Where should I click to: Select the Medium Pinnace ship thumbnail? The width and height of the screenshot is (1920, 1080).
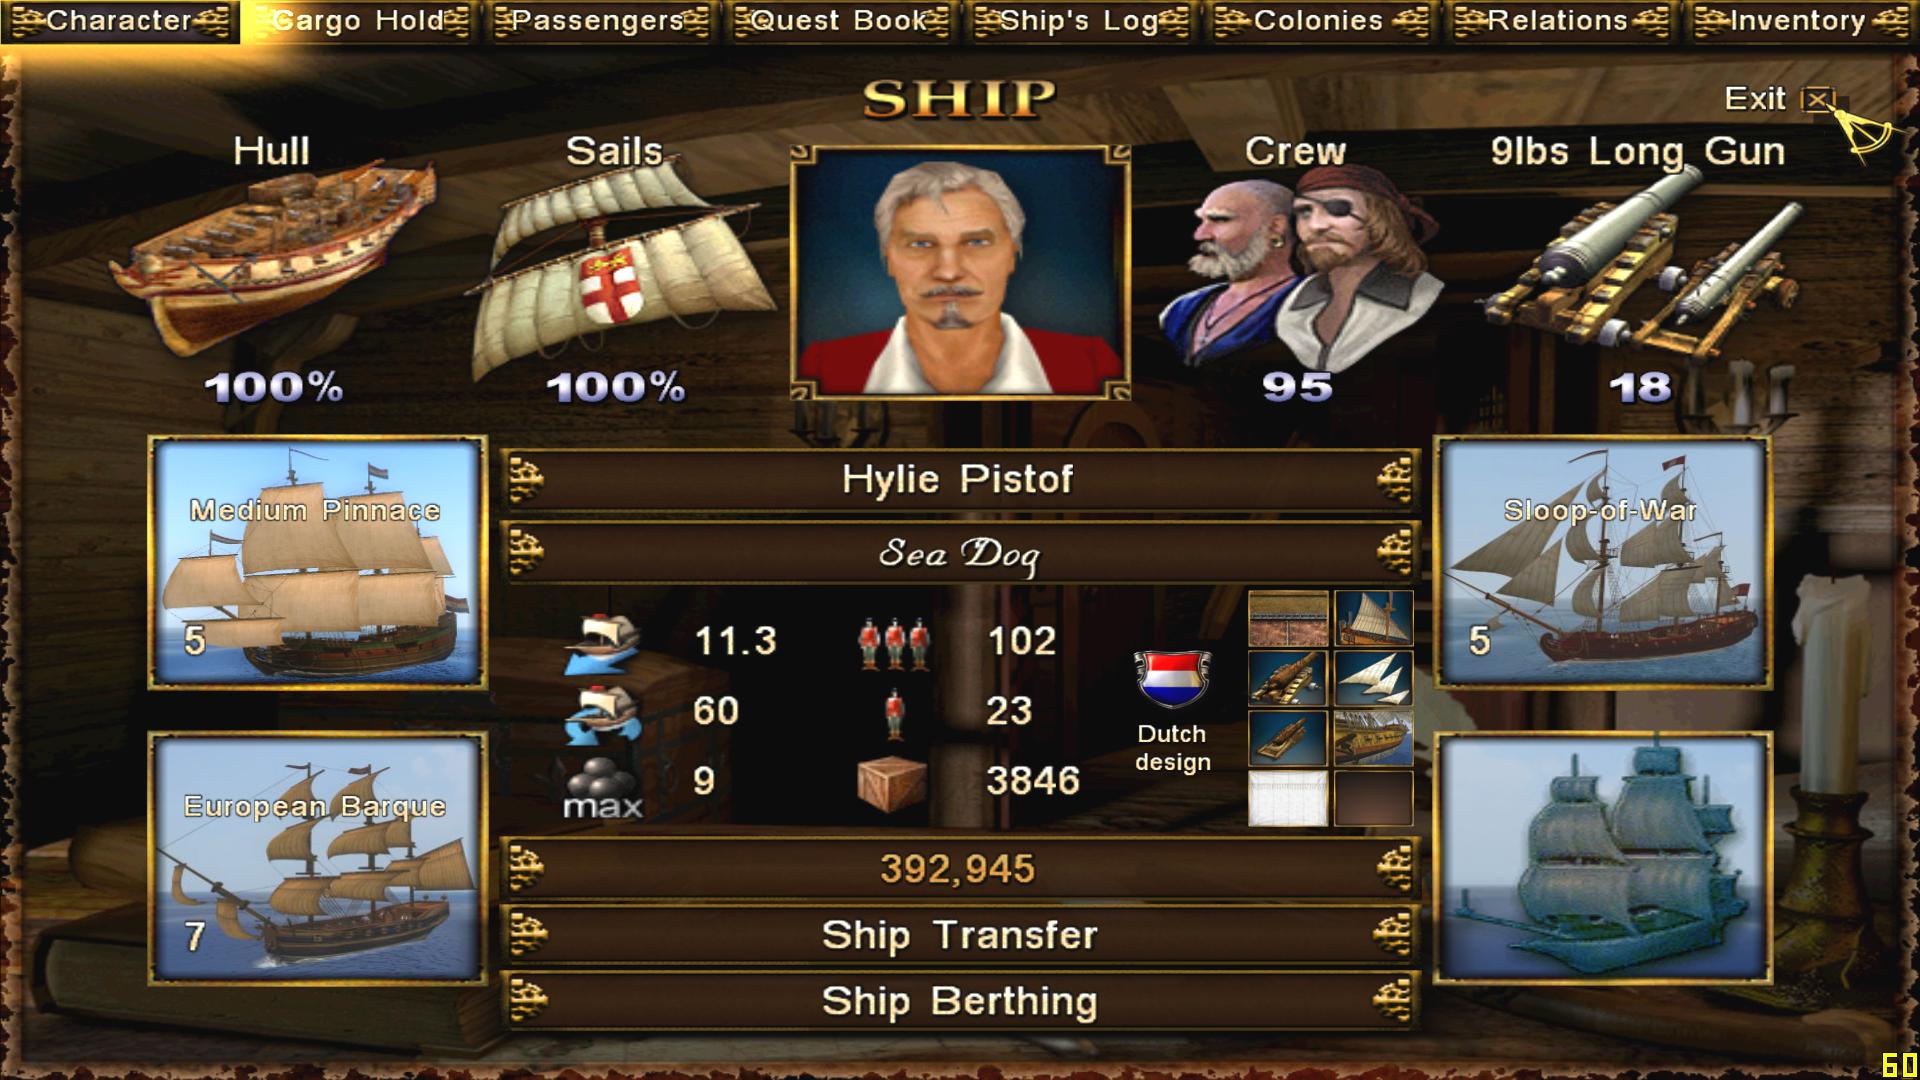(318, 562)
